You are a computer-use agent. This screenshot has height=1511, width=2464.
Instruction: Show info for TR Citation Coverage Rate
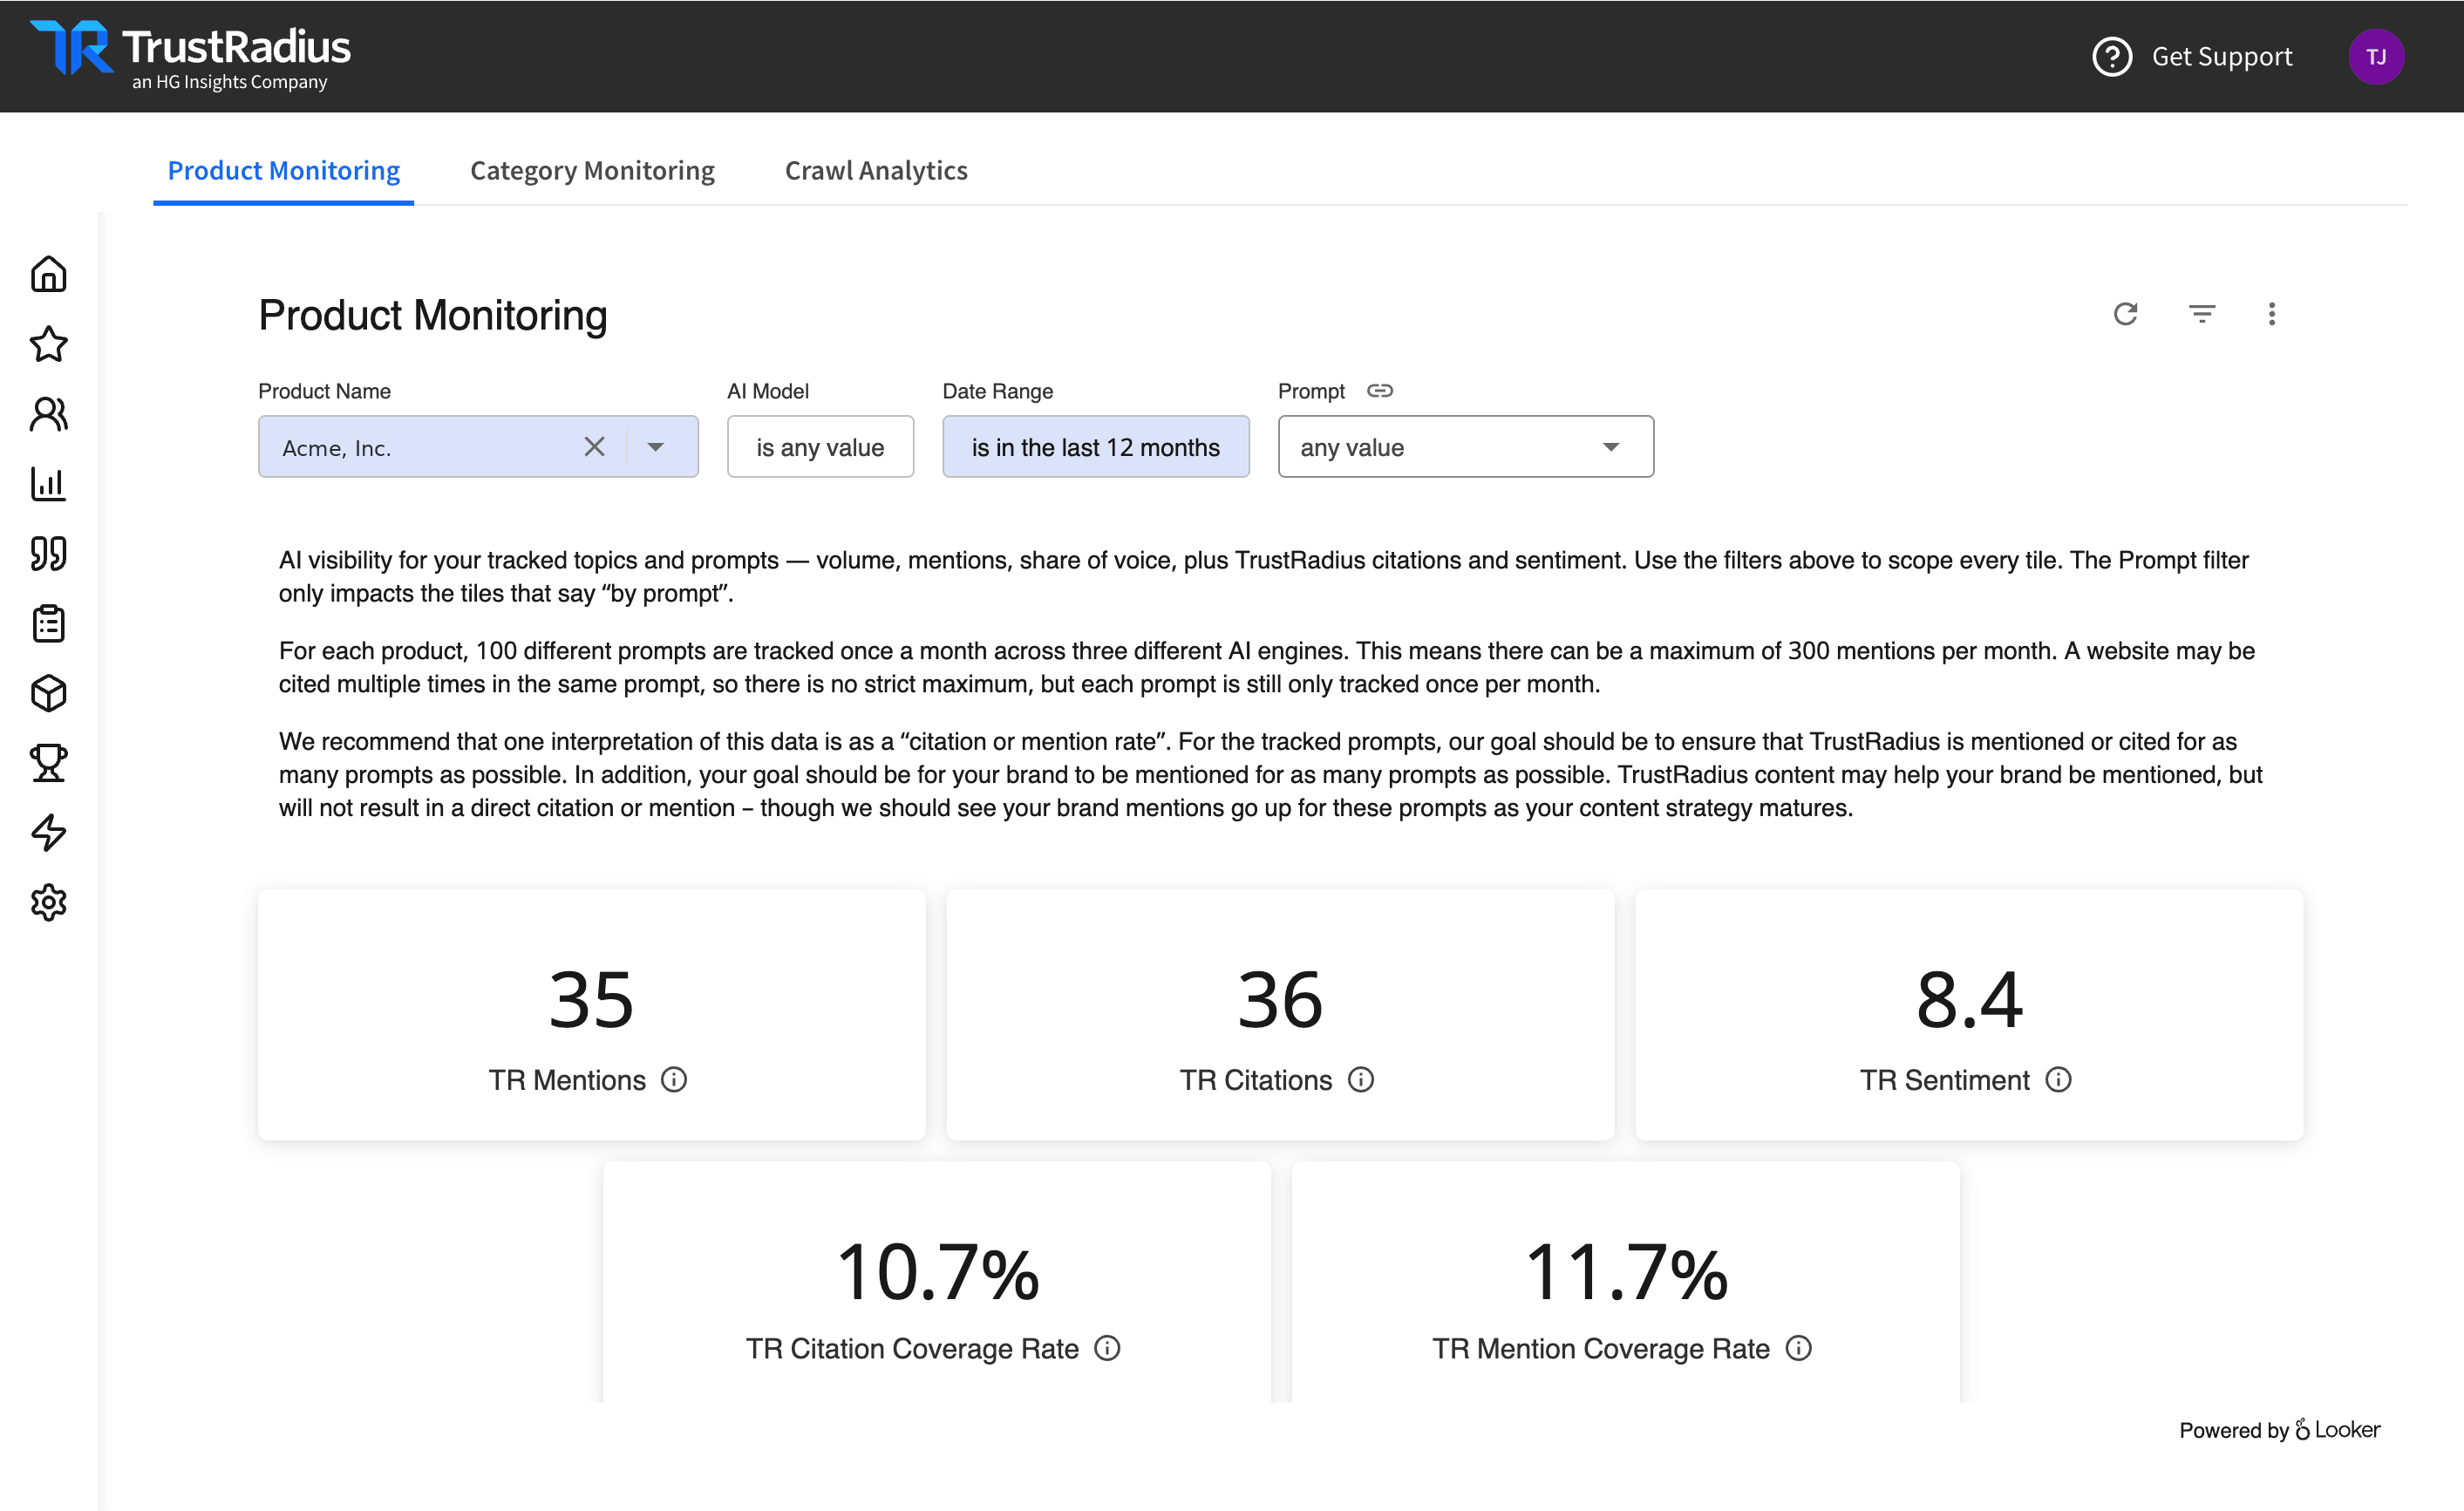(x=1107, y=1348)
